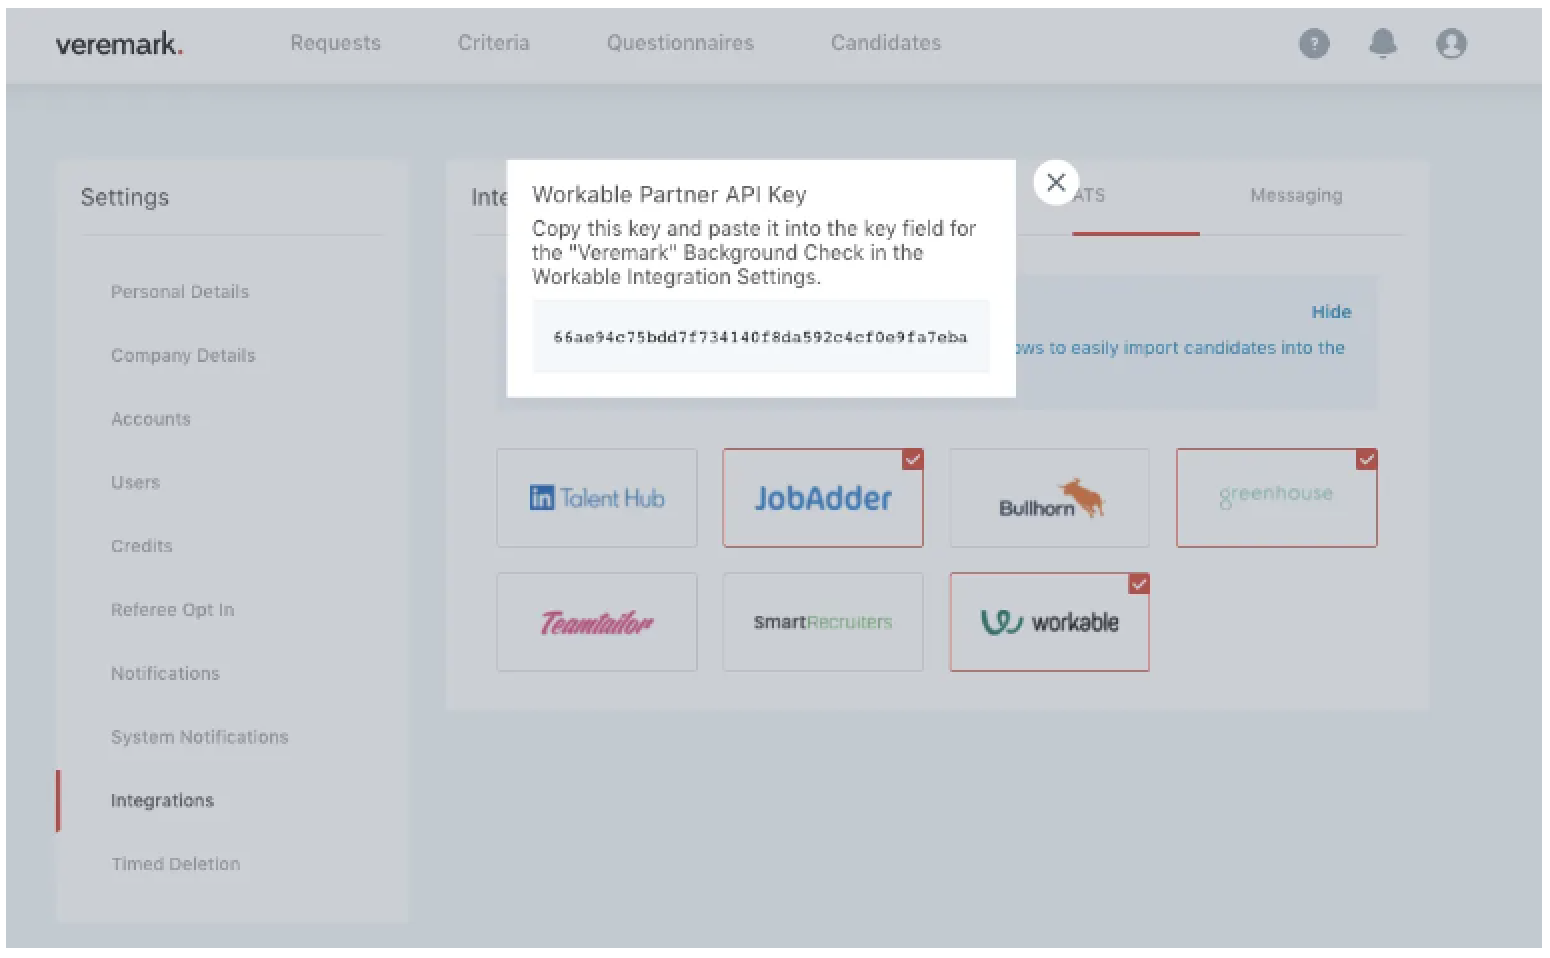Open the user profile avatar icon
The image size is (1550, 958).
click(x=1451, y=44)
